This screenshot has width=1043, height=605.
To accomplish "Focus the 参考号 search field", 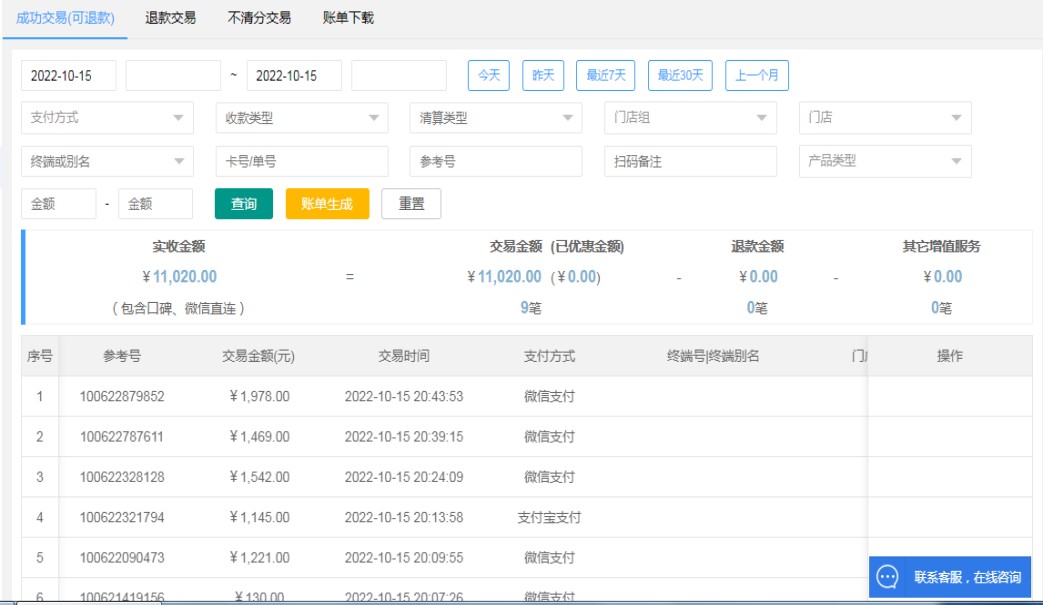I will [x=495, y=161].
